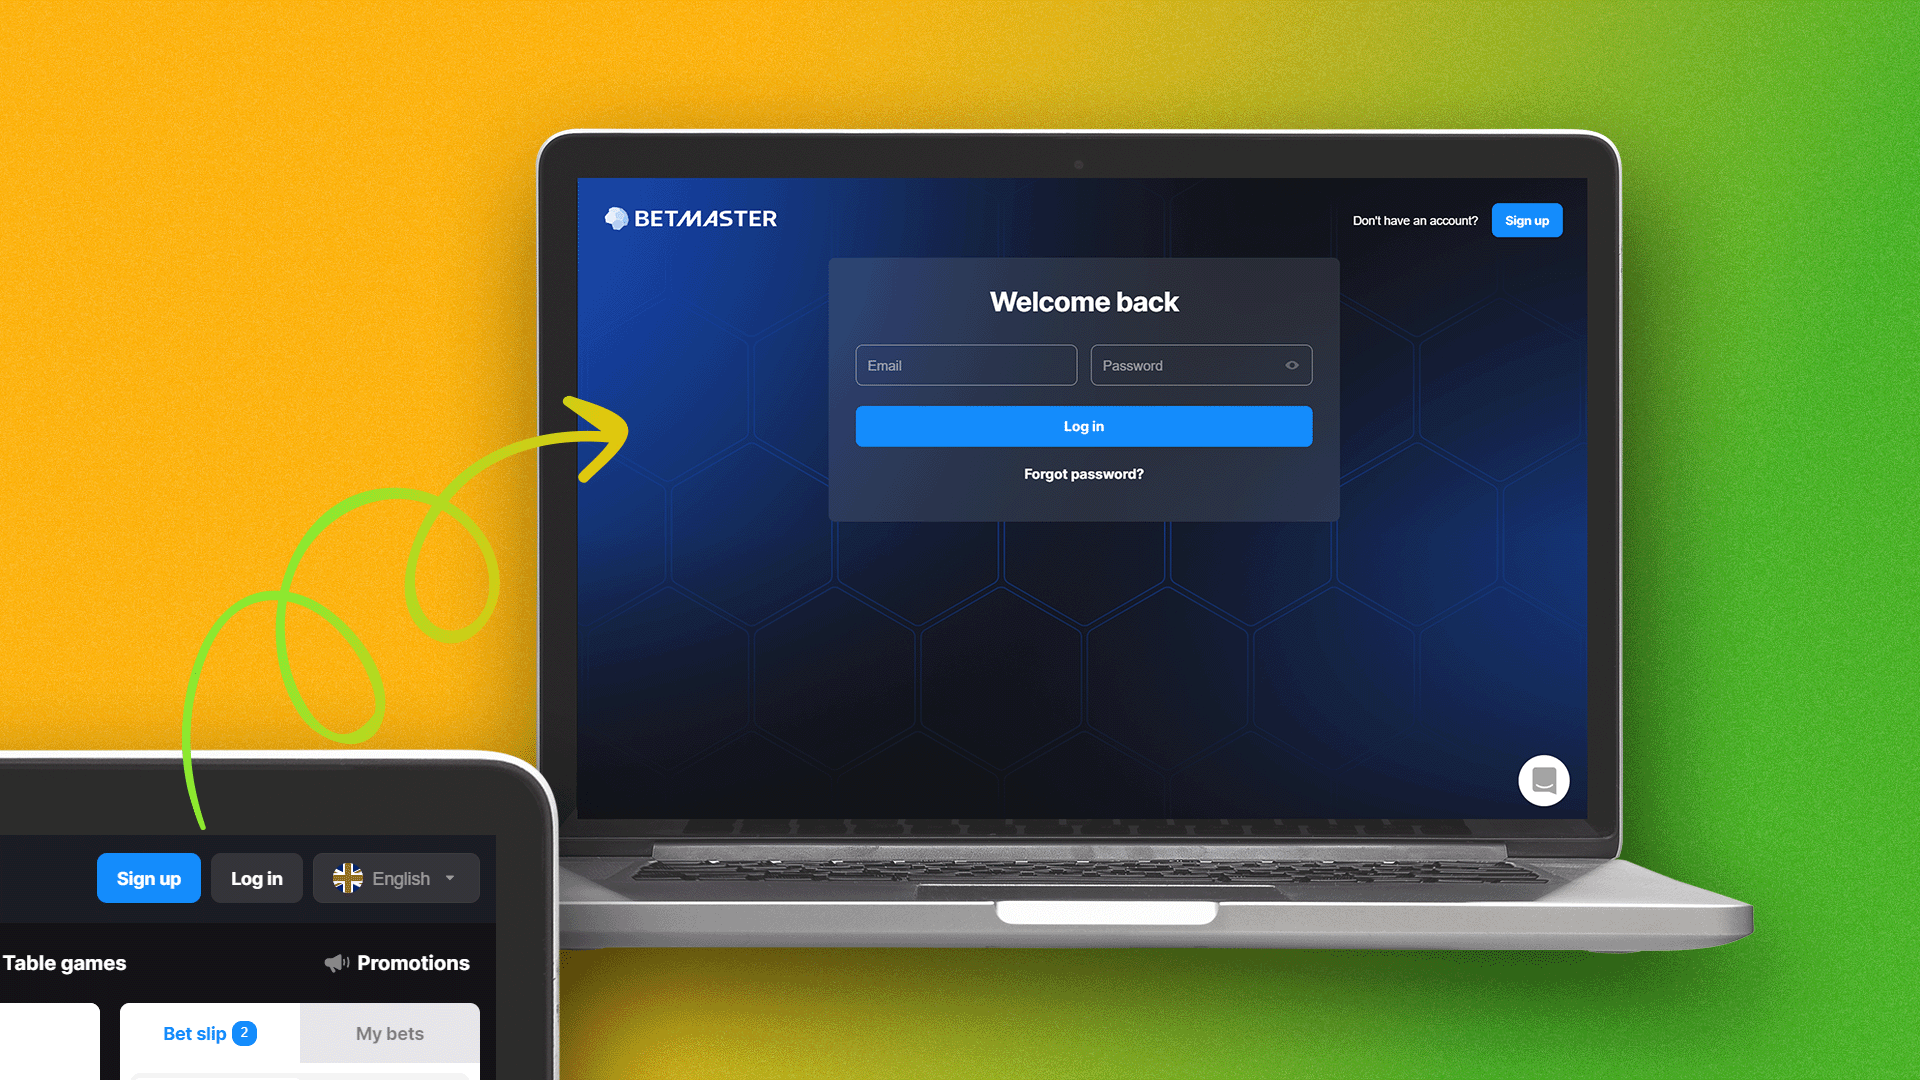The height and width of the screenshot is (1080, 1920).
Task: Click the Sign up button top right
Action: [1526, 219]
